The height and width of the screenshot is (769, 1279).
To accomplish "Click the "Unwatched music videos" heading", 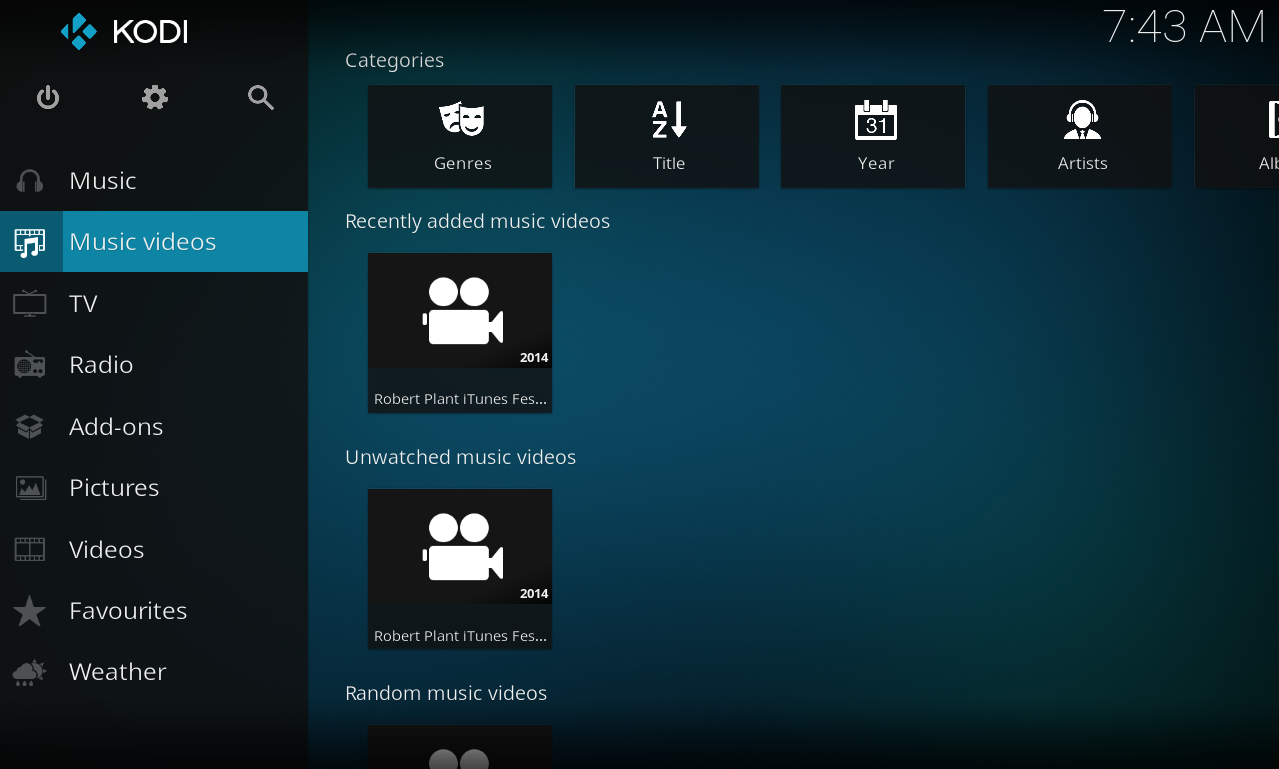I will (x=461, y=457).
